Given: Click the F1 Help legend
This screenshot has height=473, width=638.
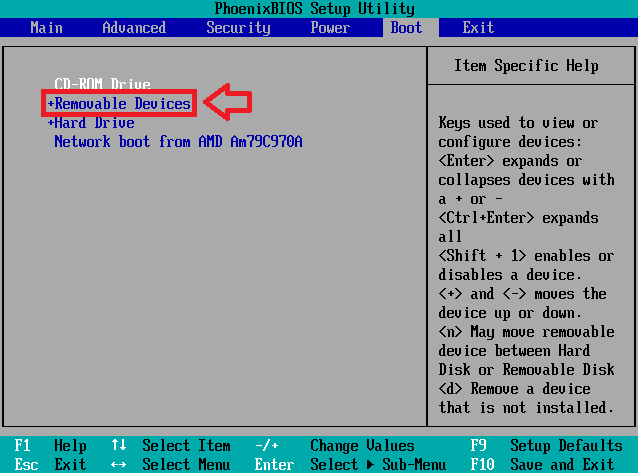Looking at the screenshot, I should [50, 446].
